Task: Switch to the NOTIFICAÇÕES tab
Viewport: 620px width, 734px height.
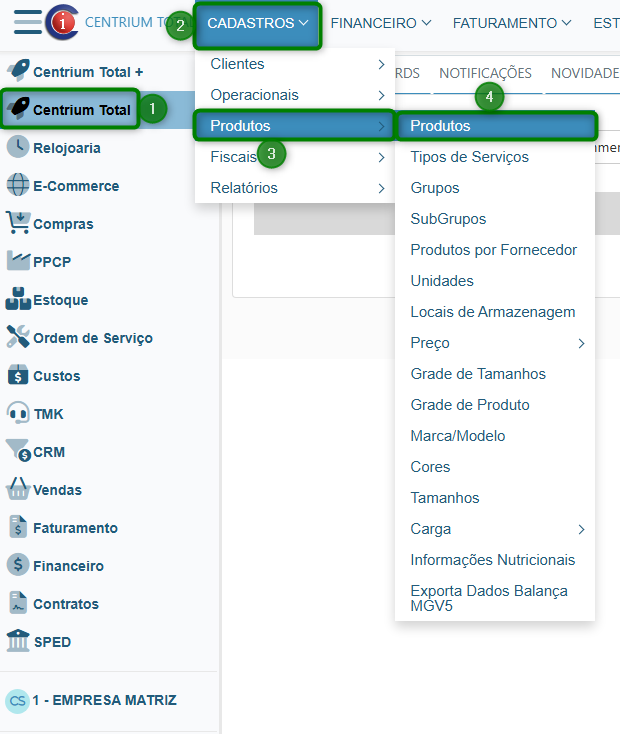Action: [x=485, y=73]
